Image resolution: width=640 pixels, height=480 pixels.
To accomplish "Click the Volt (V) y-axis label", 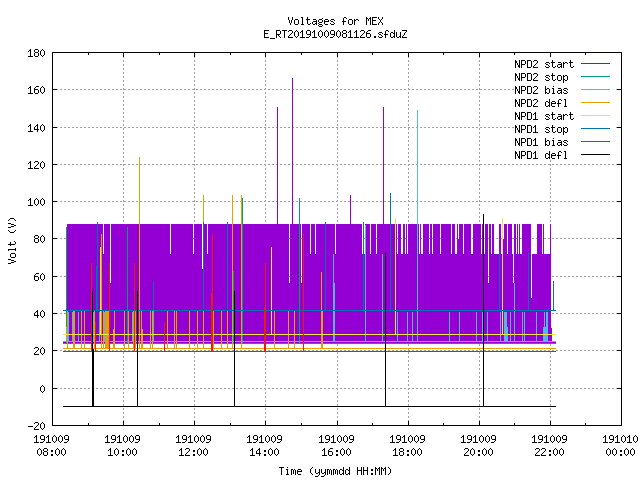I will tap(12, 240).
